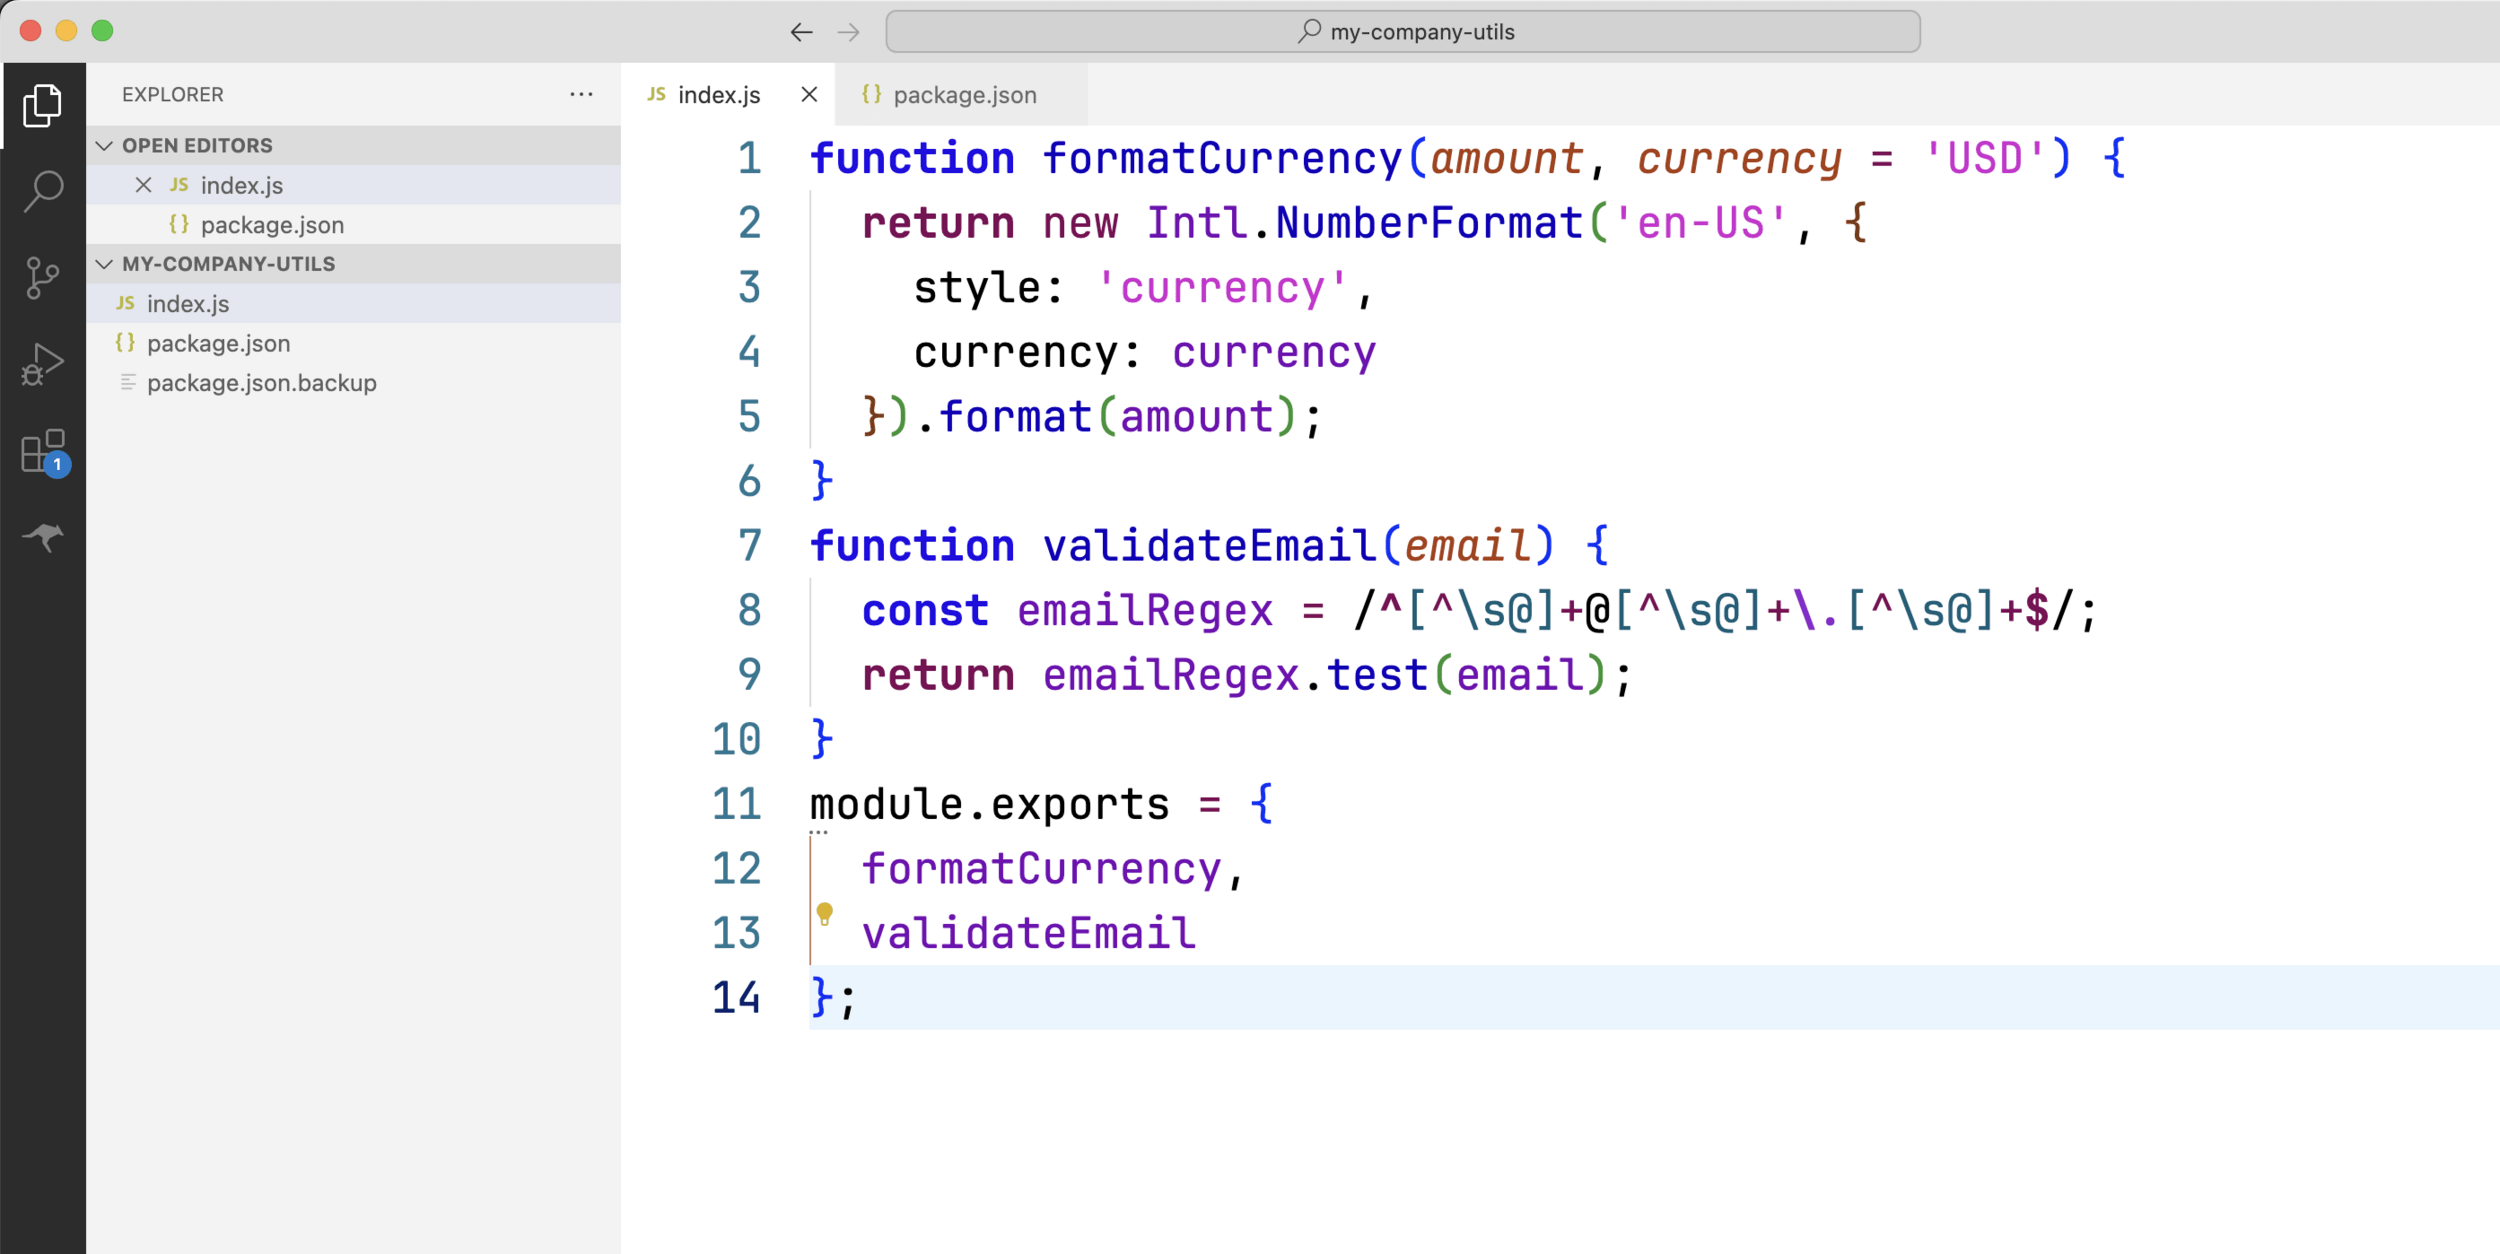The height and width of the screenshot is (1254, 2500).
Task: Switch to the package.json editor tab
Action: (x=964, y=95)
